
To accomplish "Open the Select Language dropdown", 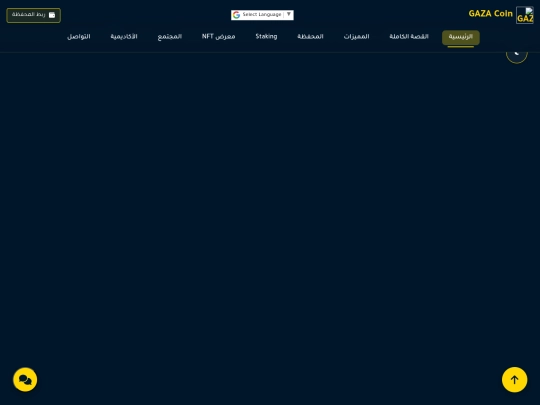I will 262,15.
